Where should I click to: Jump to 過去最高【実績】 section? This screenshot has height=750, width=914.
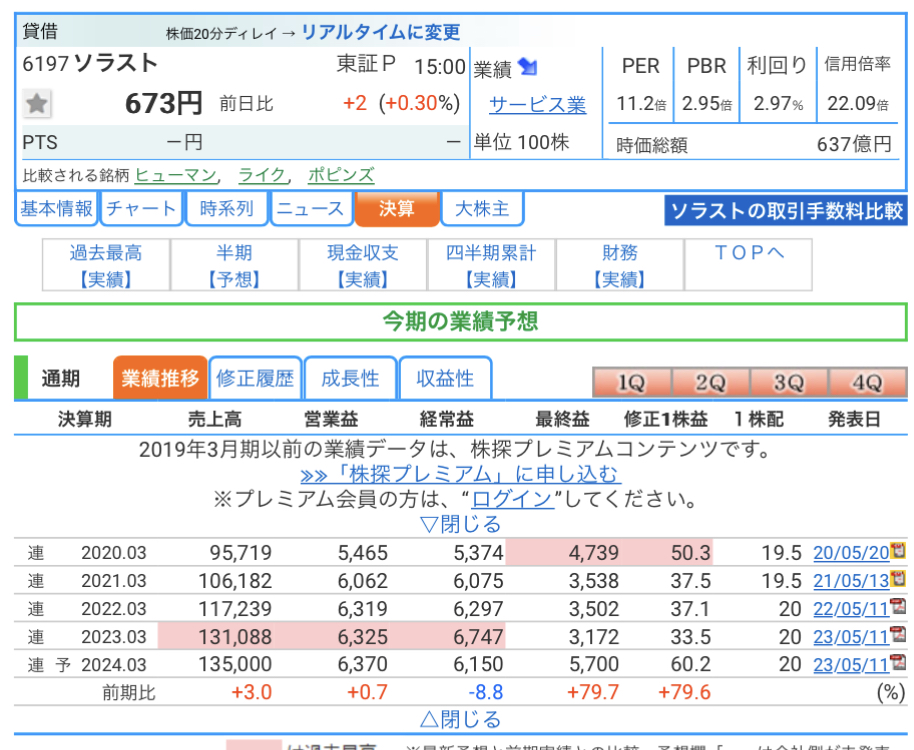point(106,265)
